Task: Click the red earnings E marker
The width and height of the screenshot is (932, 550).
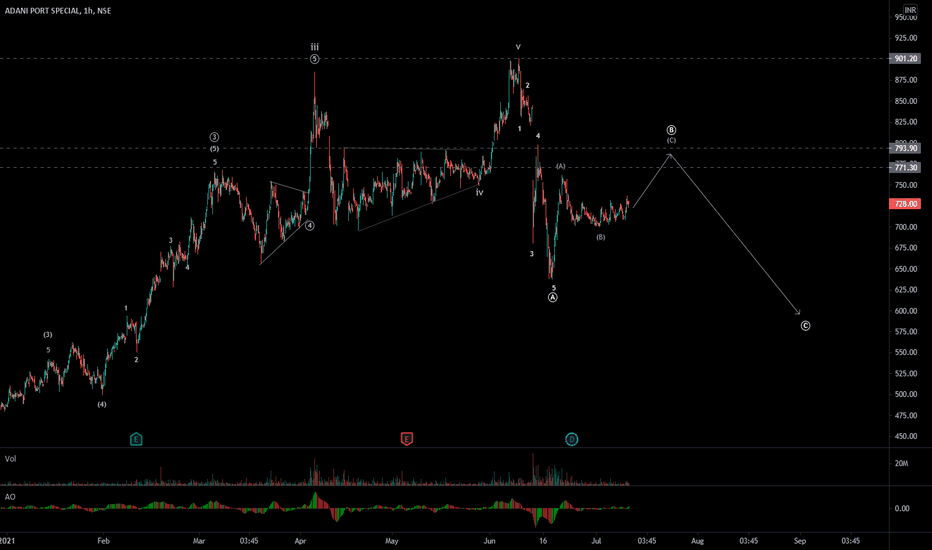Action: point(407,439)
